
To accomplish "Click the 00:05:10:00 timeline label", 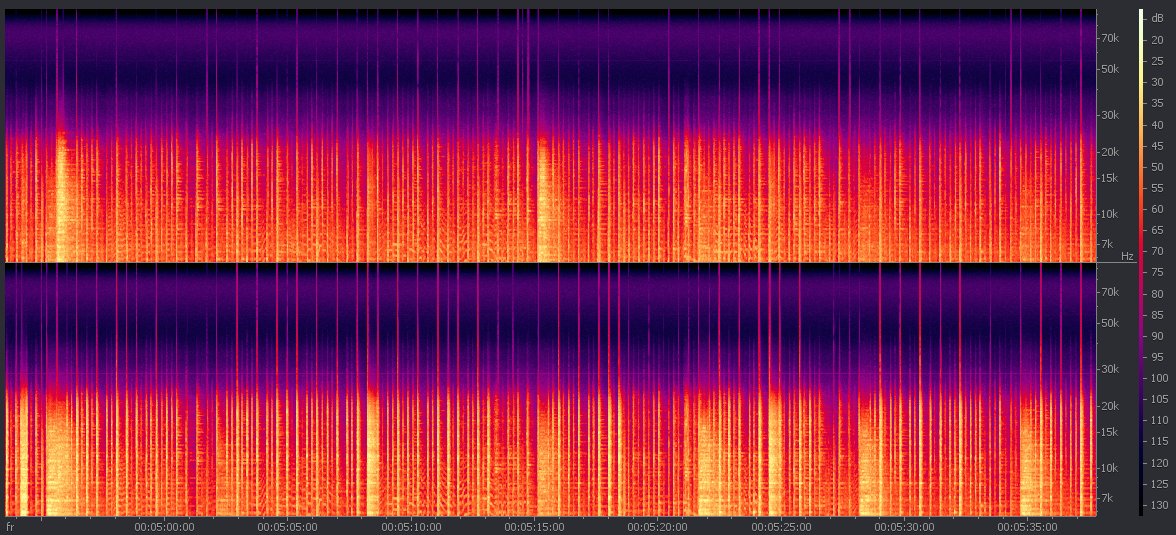I will [412, 527].
